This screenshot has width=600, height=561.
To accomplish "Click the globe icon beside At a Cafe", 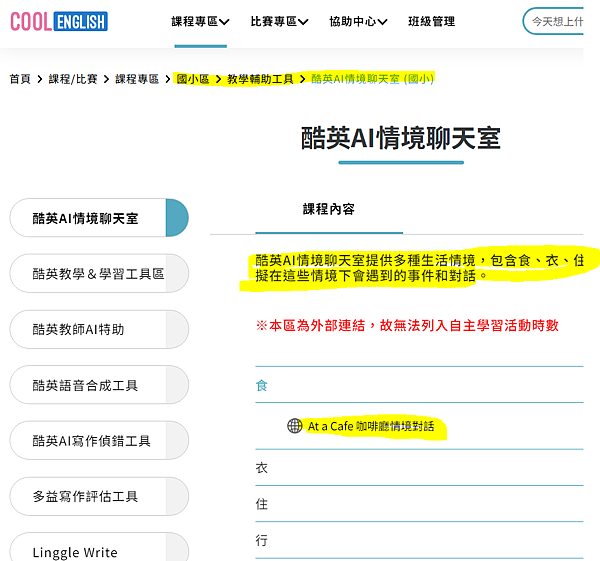I will (295, 426).
